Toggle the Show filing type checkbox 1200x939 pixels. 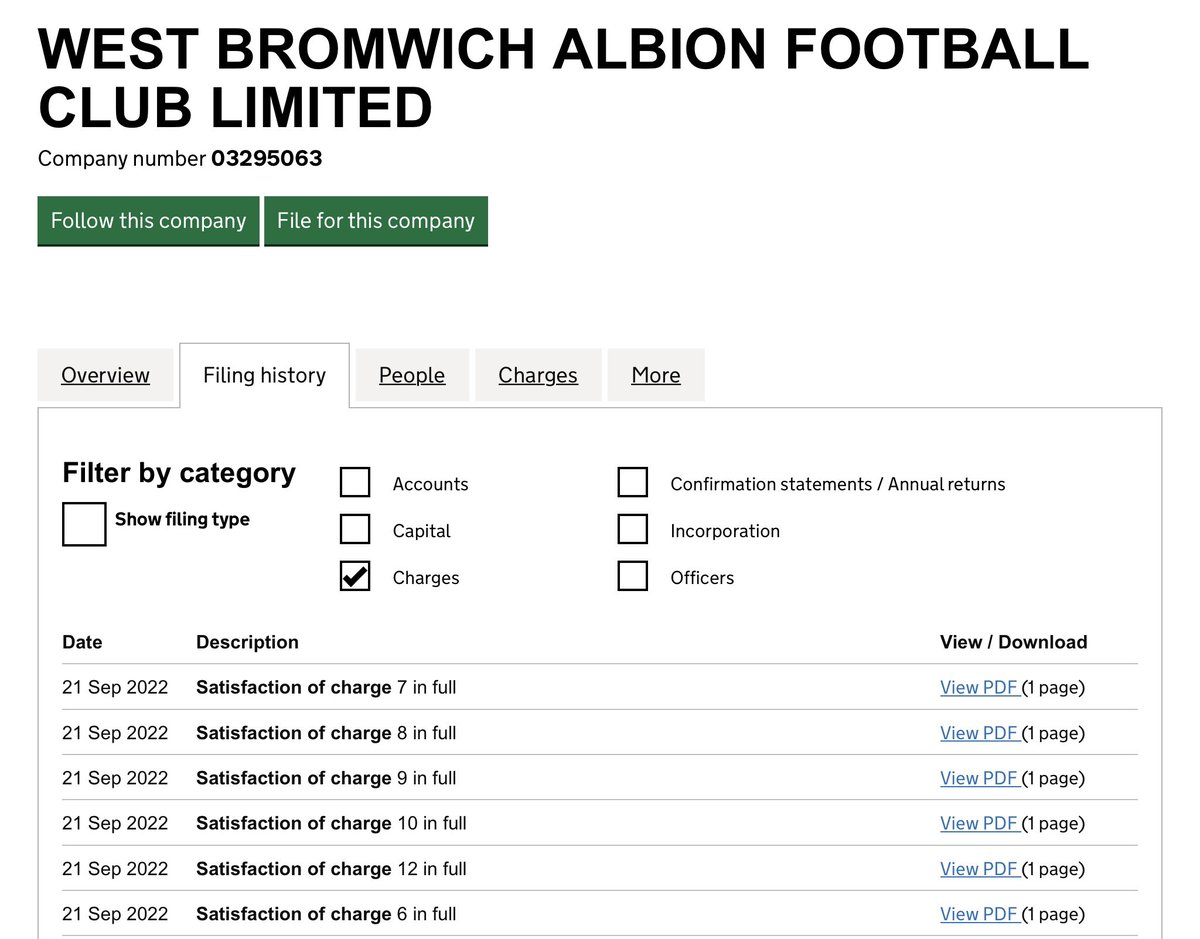(84, 524)
